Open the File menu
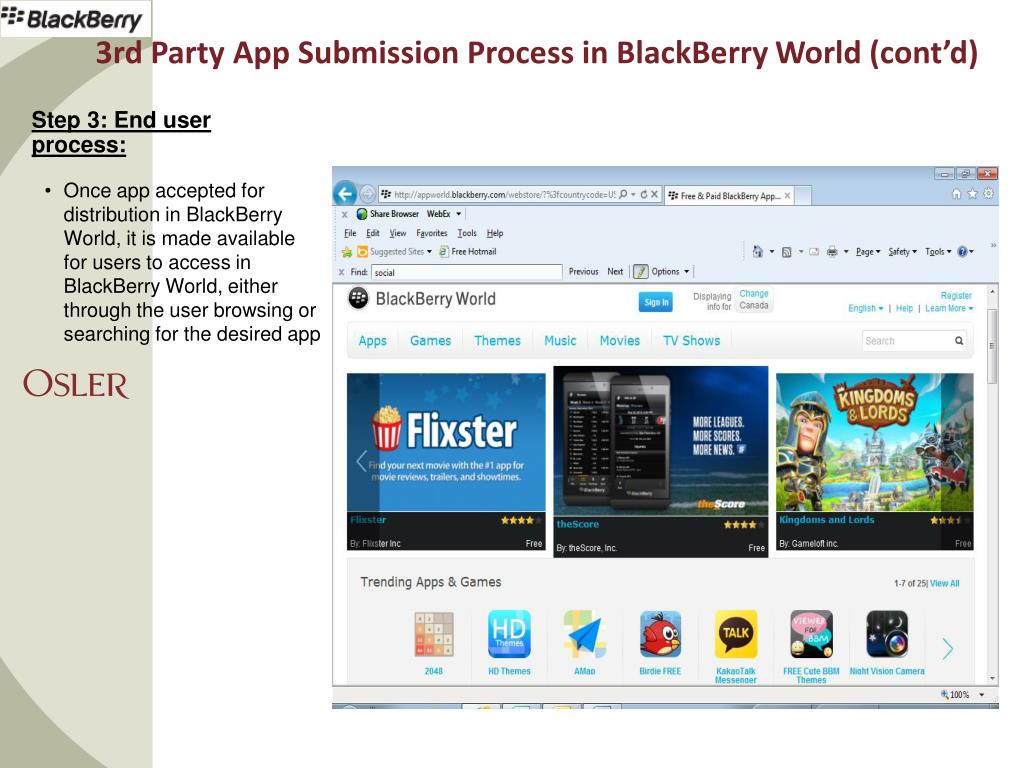The height and width of the screenshot is (768, 1024). point(350,233)
